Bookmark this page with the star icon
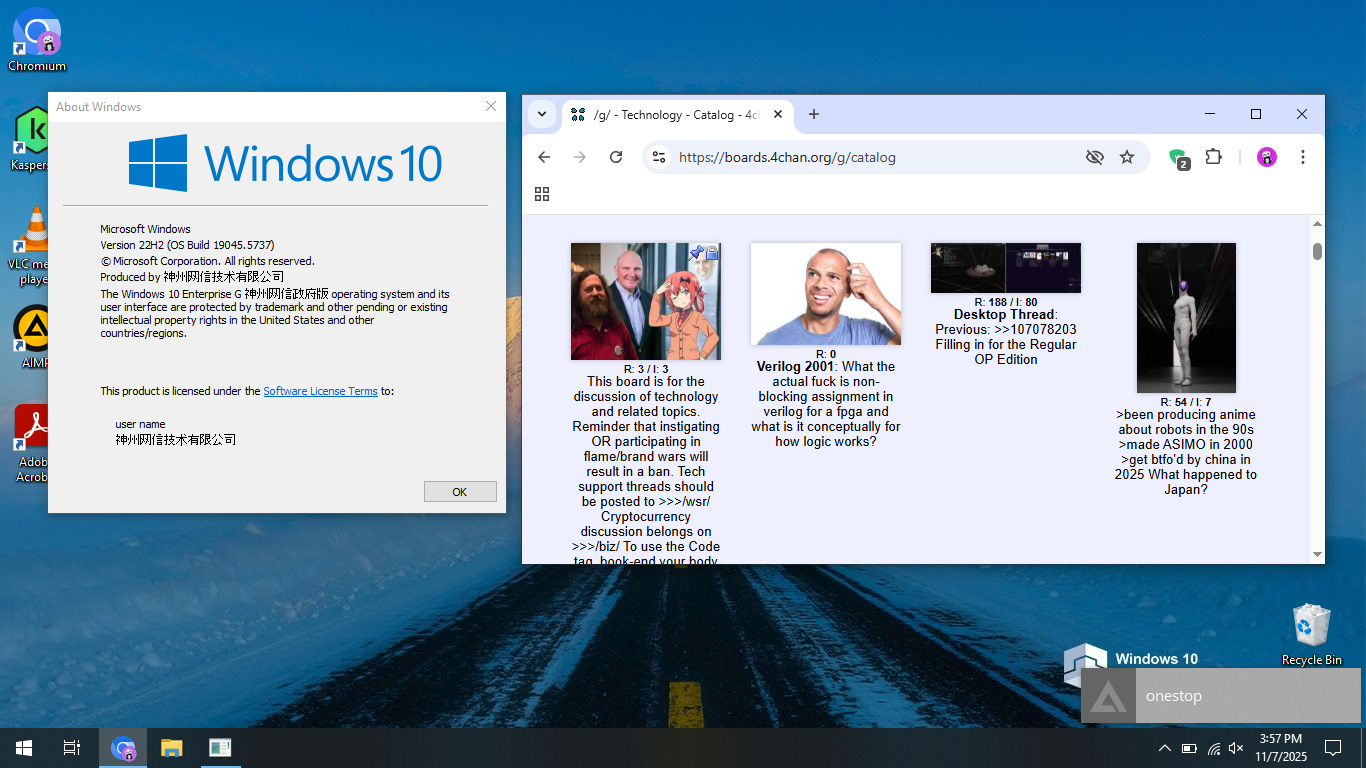Image resolution: width=1366 pixels, height=768 pixels. click(1127, 157)
